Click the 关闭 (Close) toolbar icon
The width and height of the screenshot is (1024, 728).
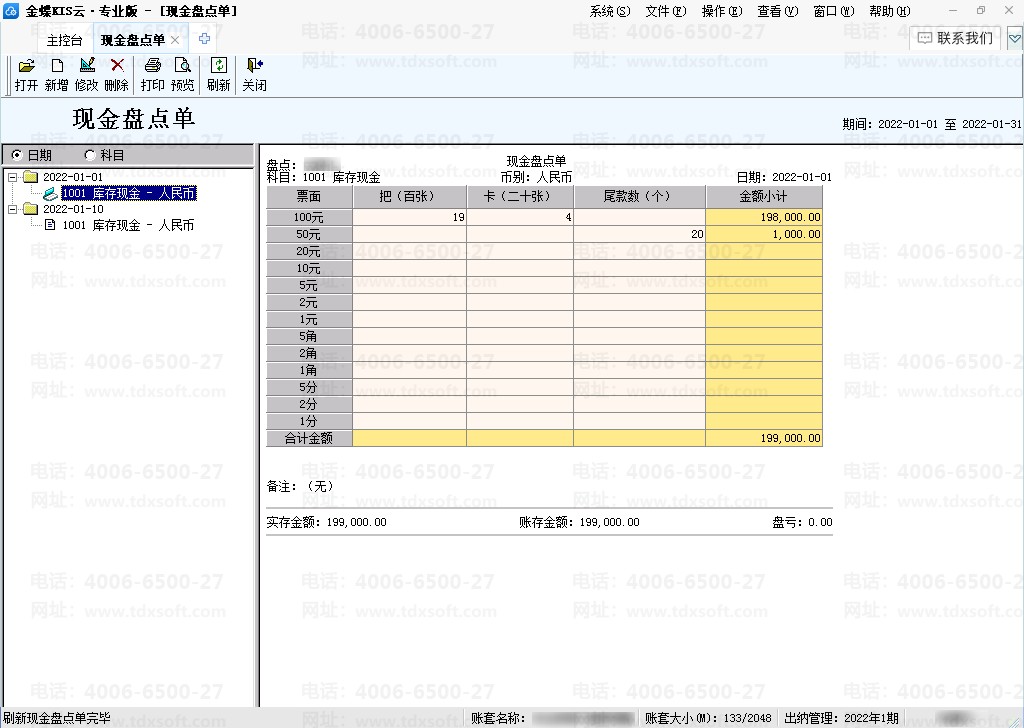click(255, 65)
